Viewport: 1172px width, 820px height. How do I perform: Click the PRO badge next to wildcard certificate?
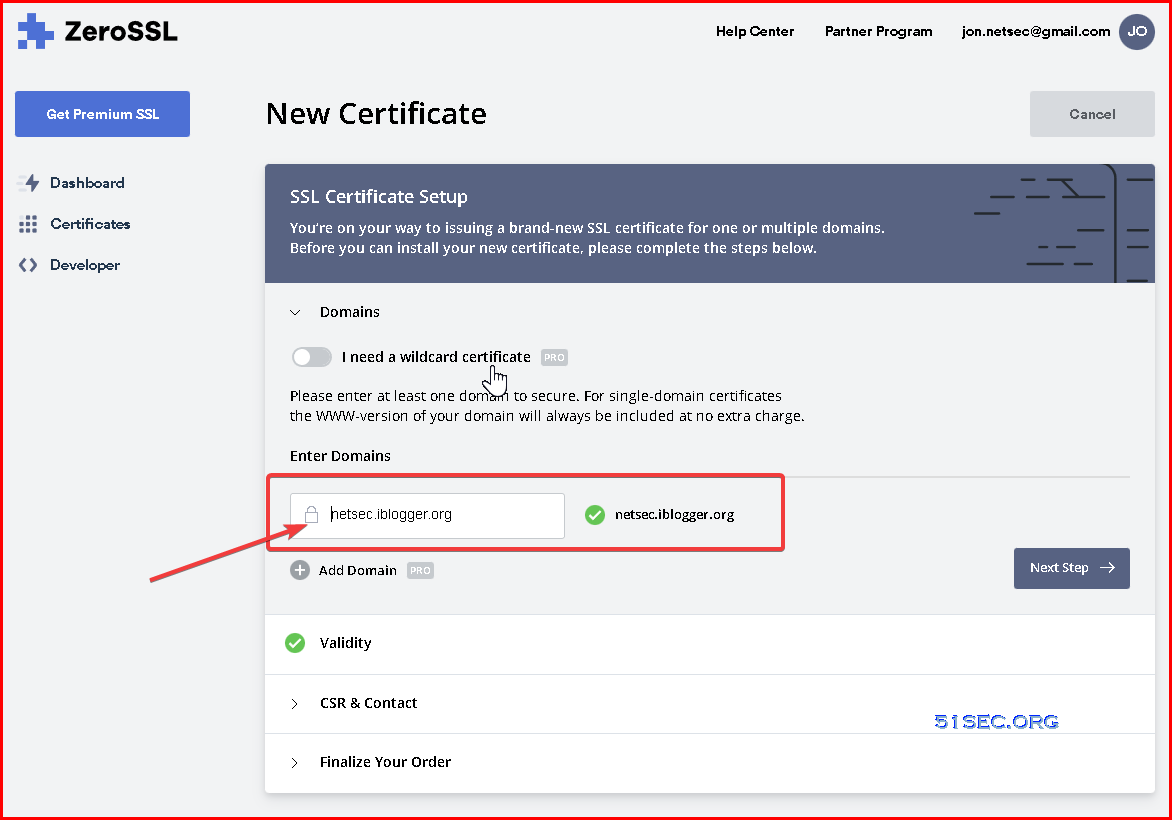tap(554, 357)
